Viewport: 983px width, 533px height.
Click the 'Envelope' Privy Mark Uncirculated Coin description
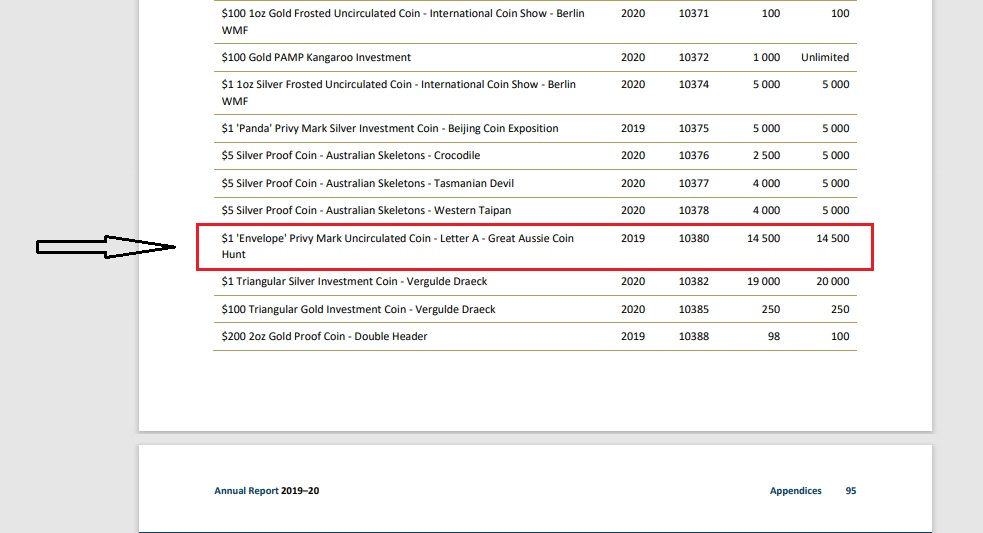[x=397, y=246]
